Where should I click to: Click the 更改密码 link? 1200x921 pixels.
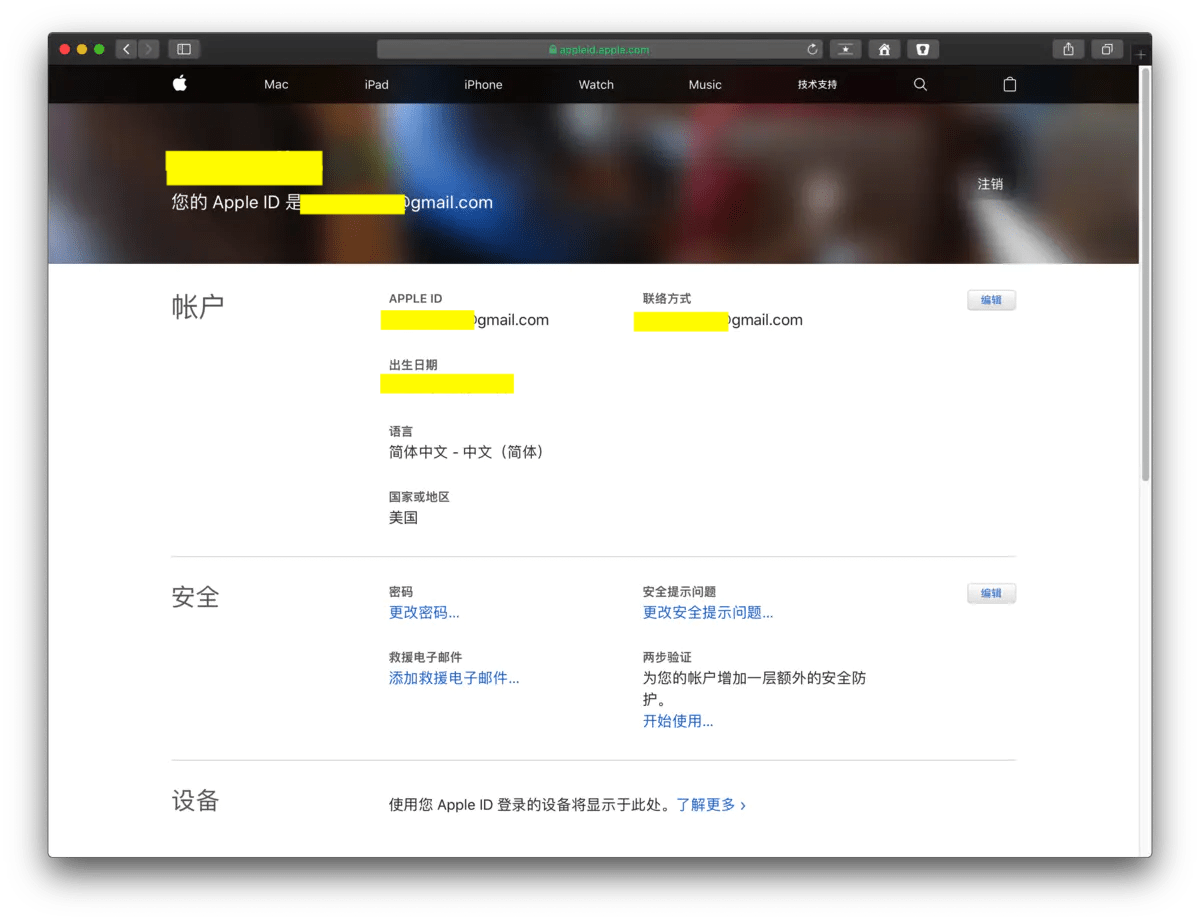pos(424,612)
